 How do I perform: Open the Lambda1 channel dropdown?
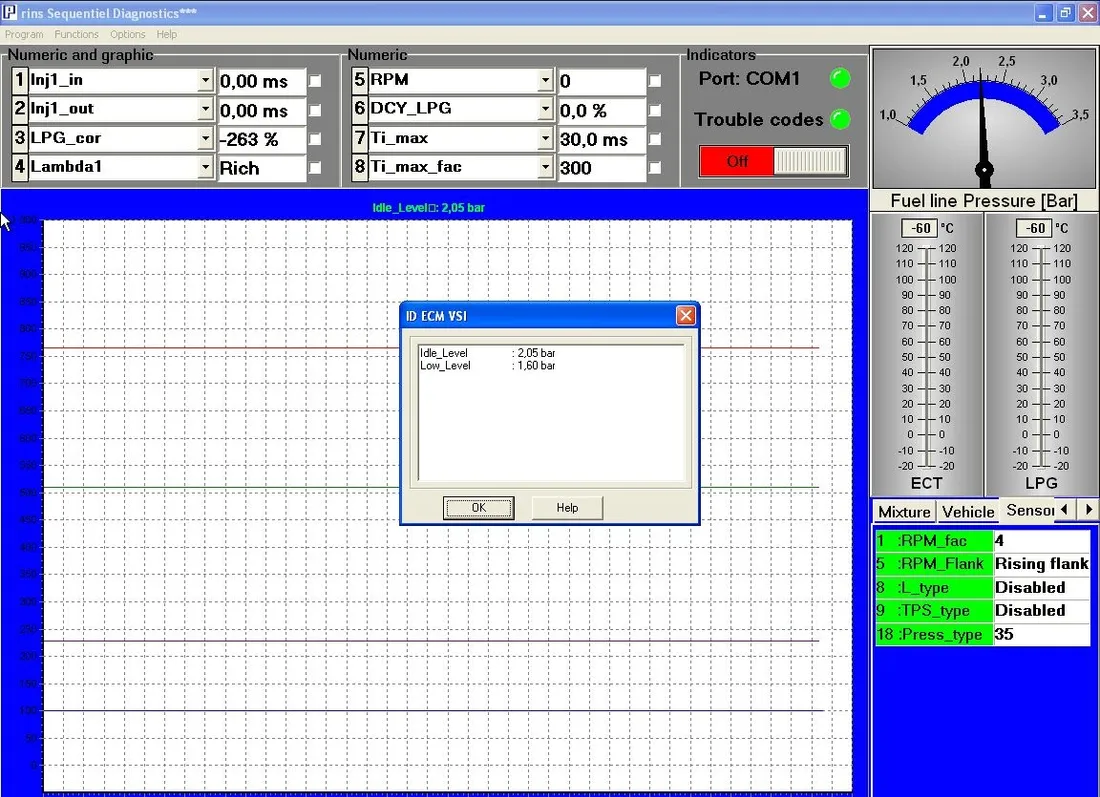(207, 167)
